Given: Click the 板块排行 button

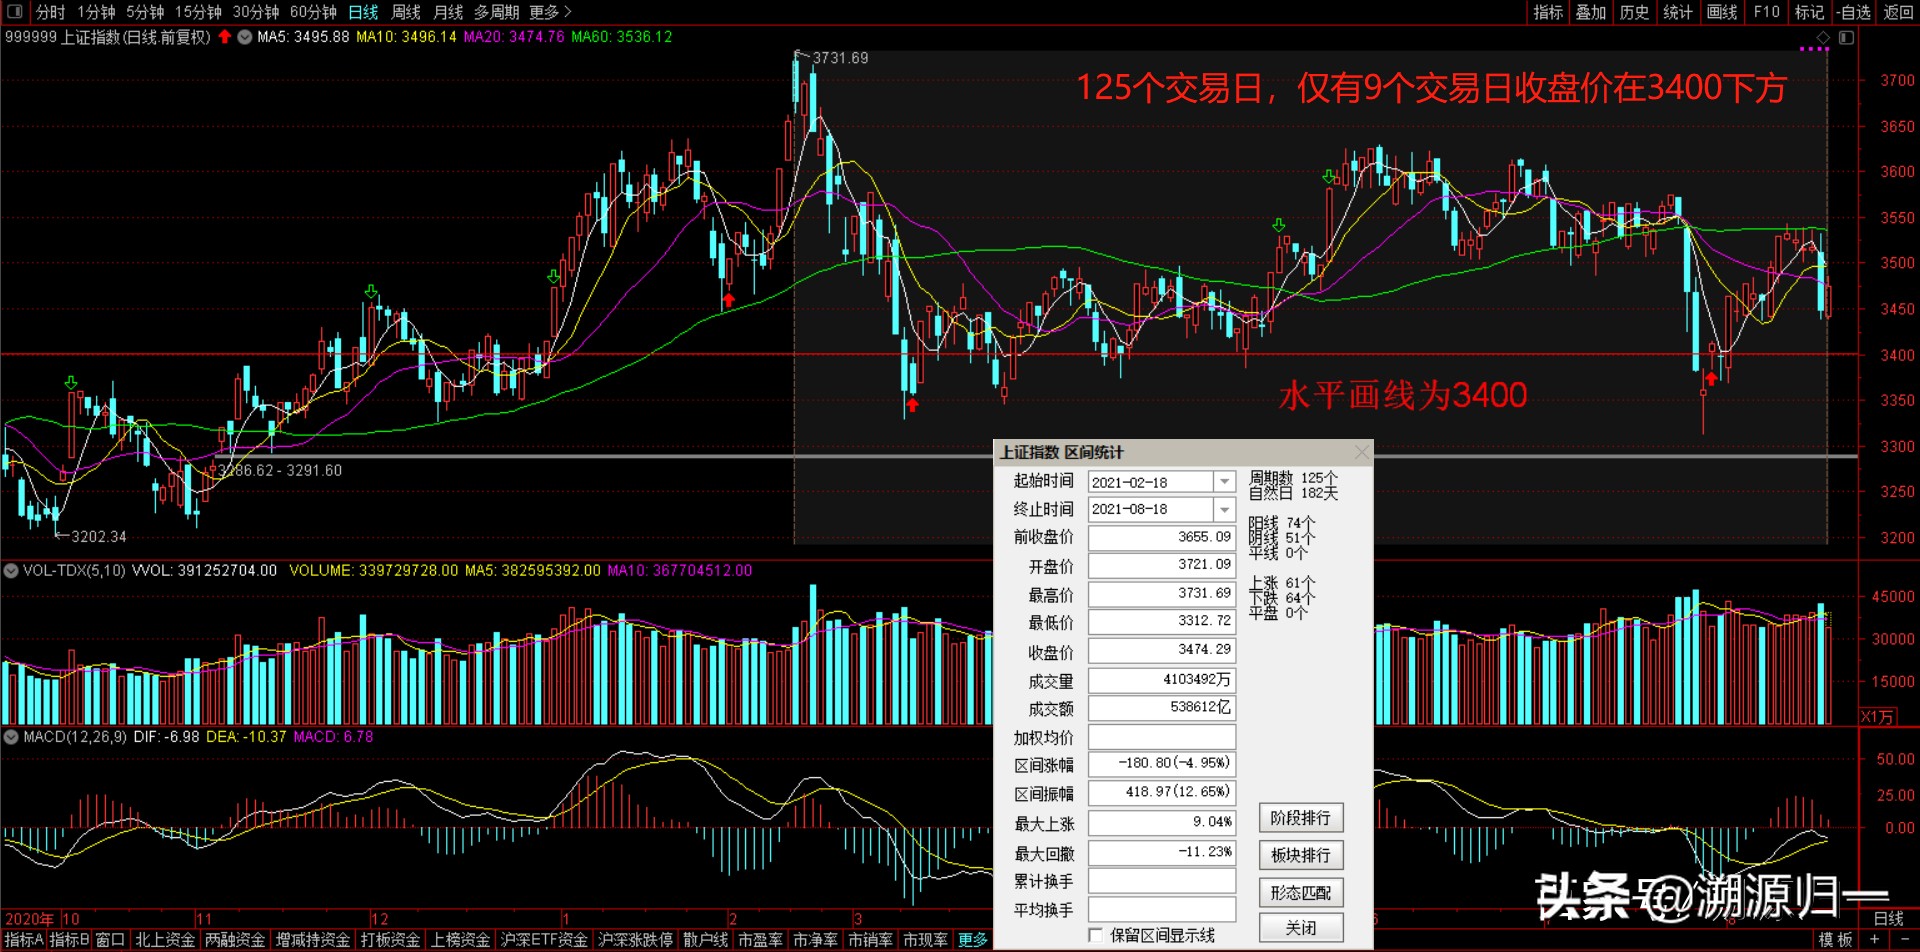Looking at the screenshot, I should pos(1300,855).
